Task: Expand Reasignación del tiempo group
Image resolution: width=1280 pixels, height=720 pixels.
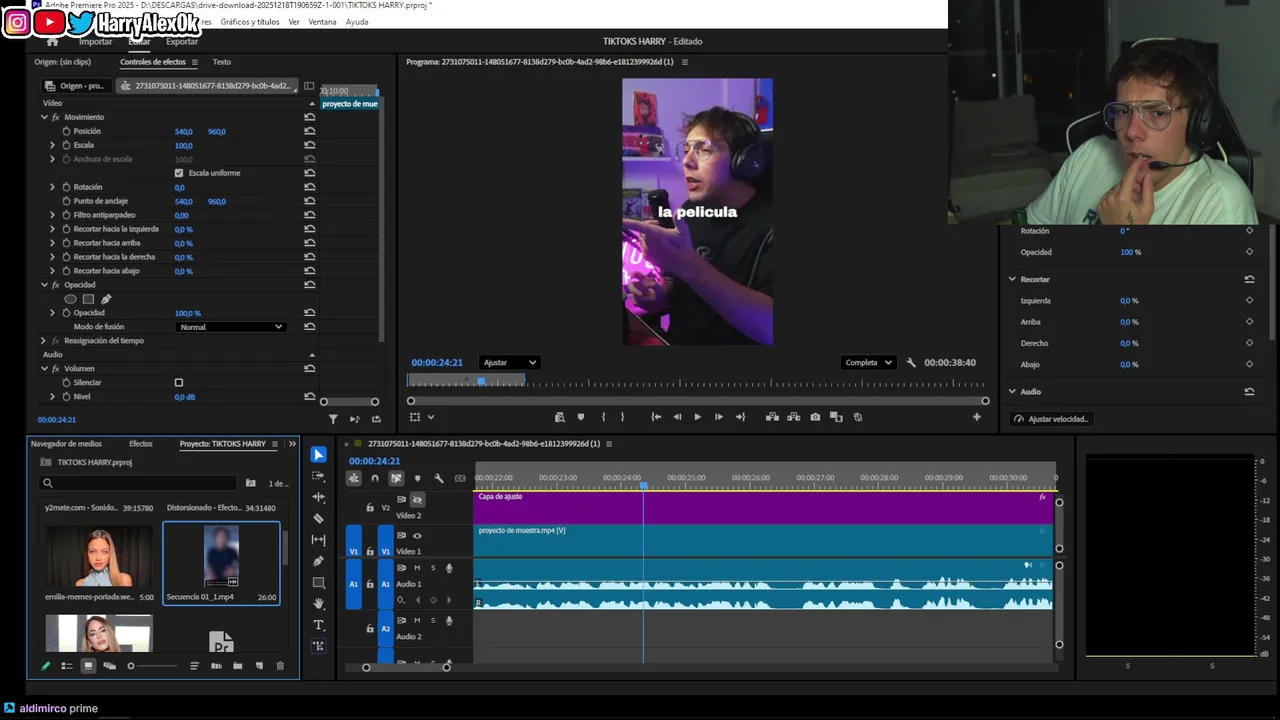Action: coord(44,341)
